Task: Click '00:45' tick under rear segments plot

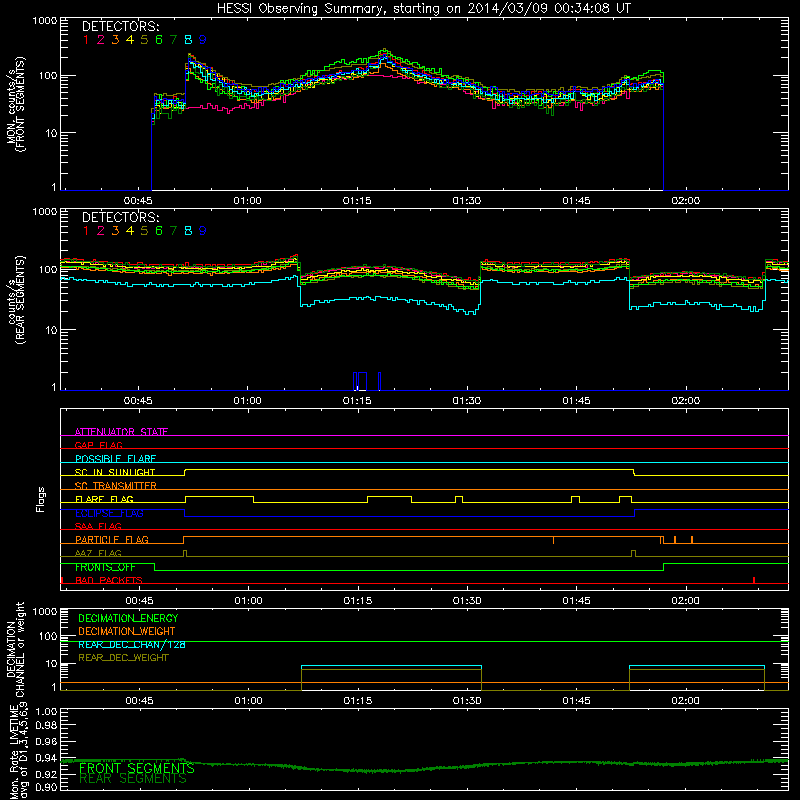Action: (138, 401)
